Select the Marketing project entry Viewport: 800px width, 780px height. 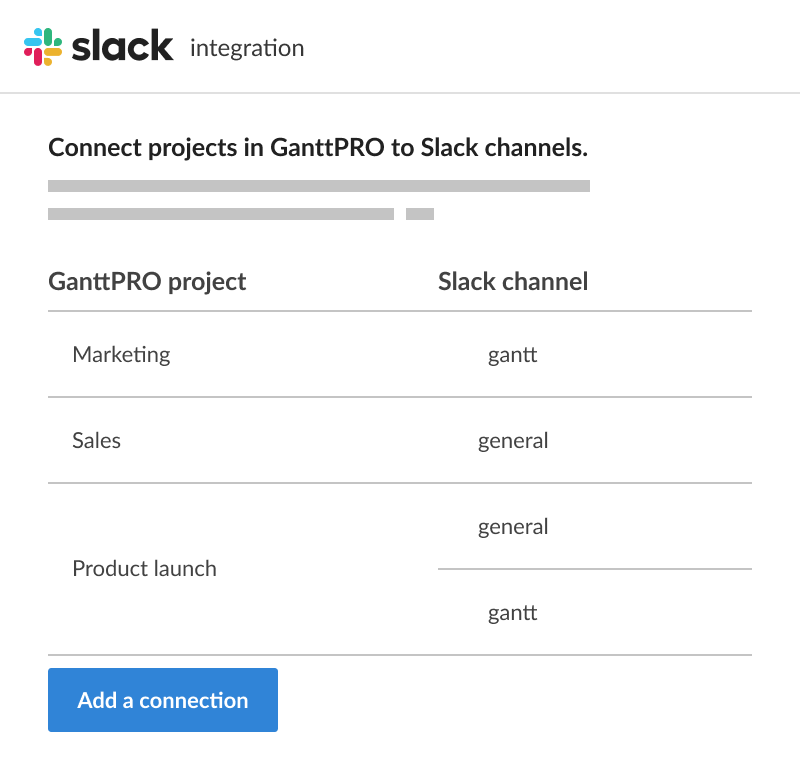click(121, 355)
